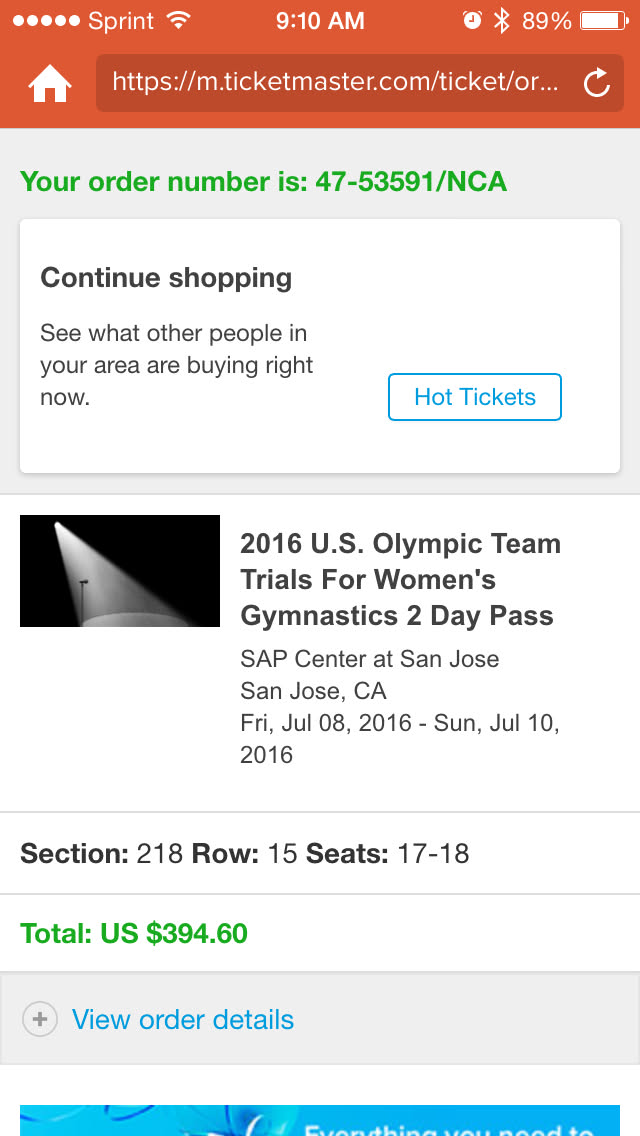The width and height of the screenshot is (640, 1136).
Task: Open the spotlight event thumbnail image
Action: (120, 571)
